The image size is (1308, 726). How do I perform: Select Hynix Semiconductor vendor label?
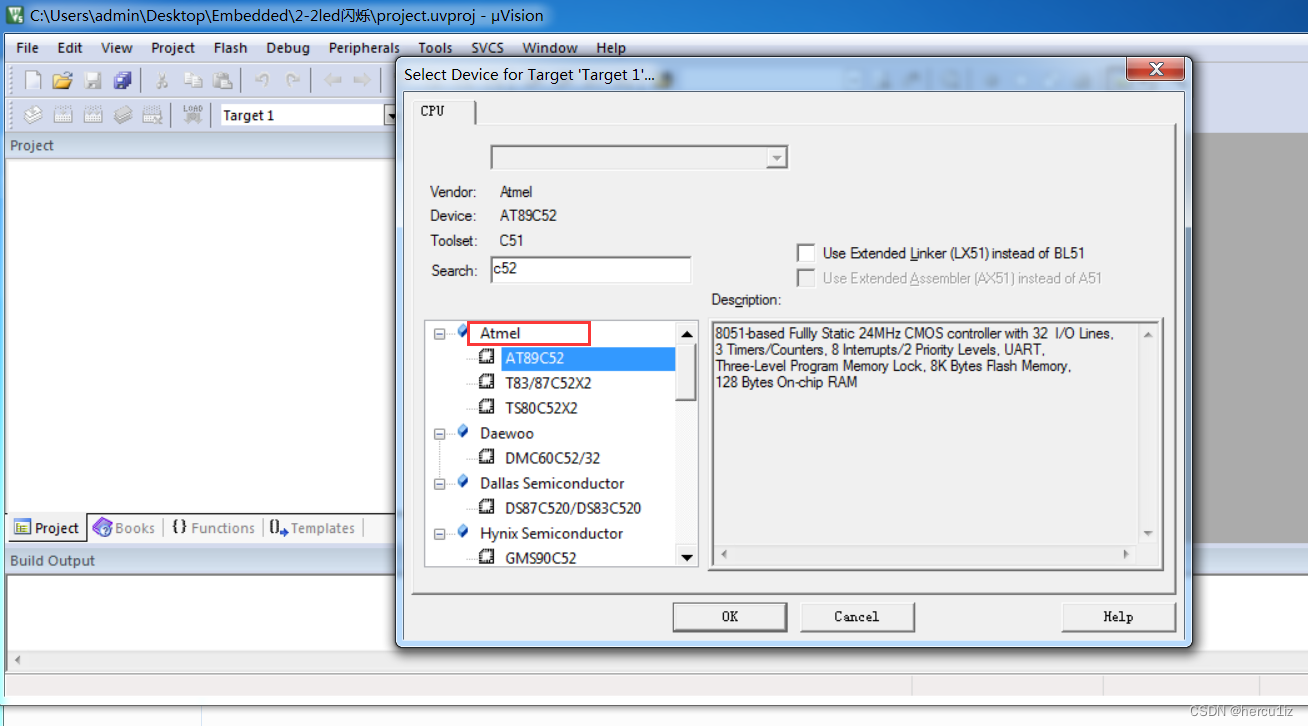tap(551, 533)
